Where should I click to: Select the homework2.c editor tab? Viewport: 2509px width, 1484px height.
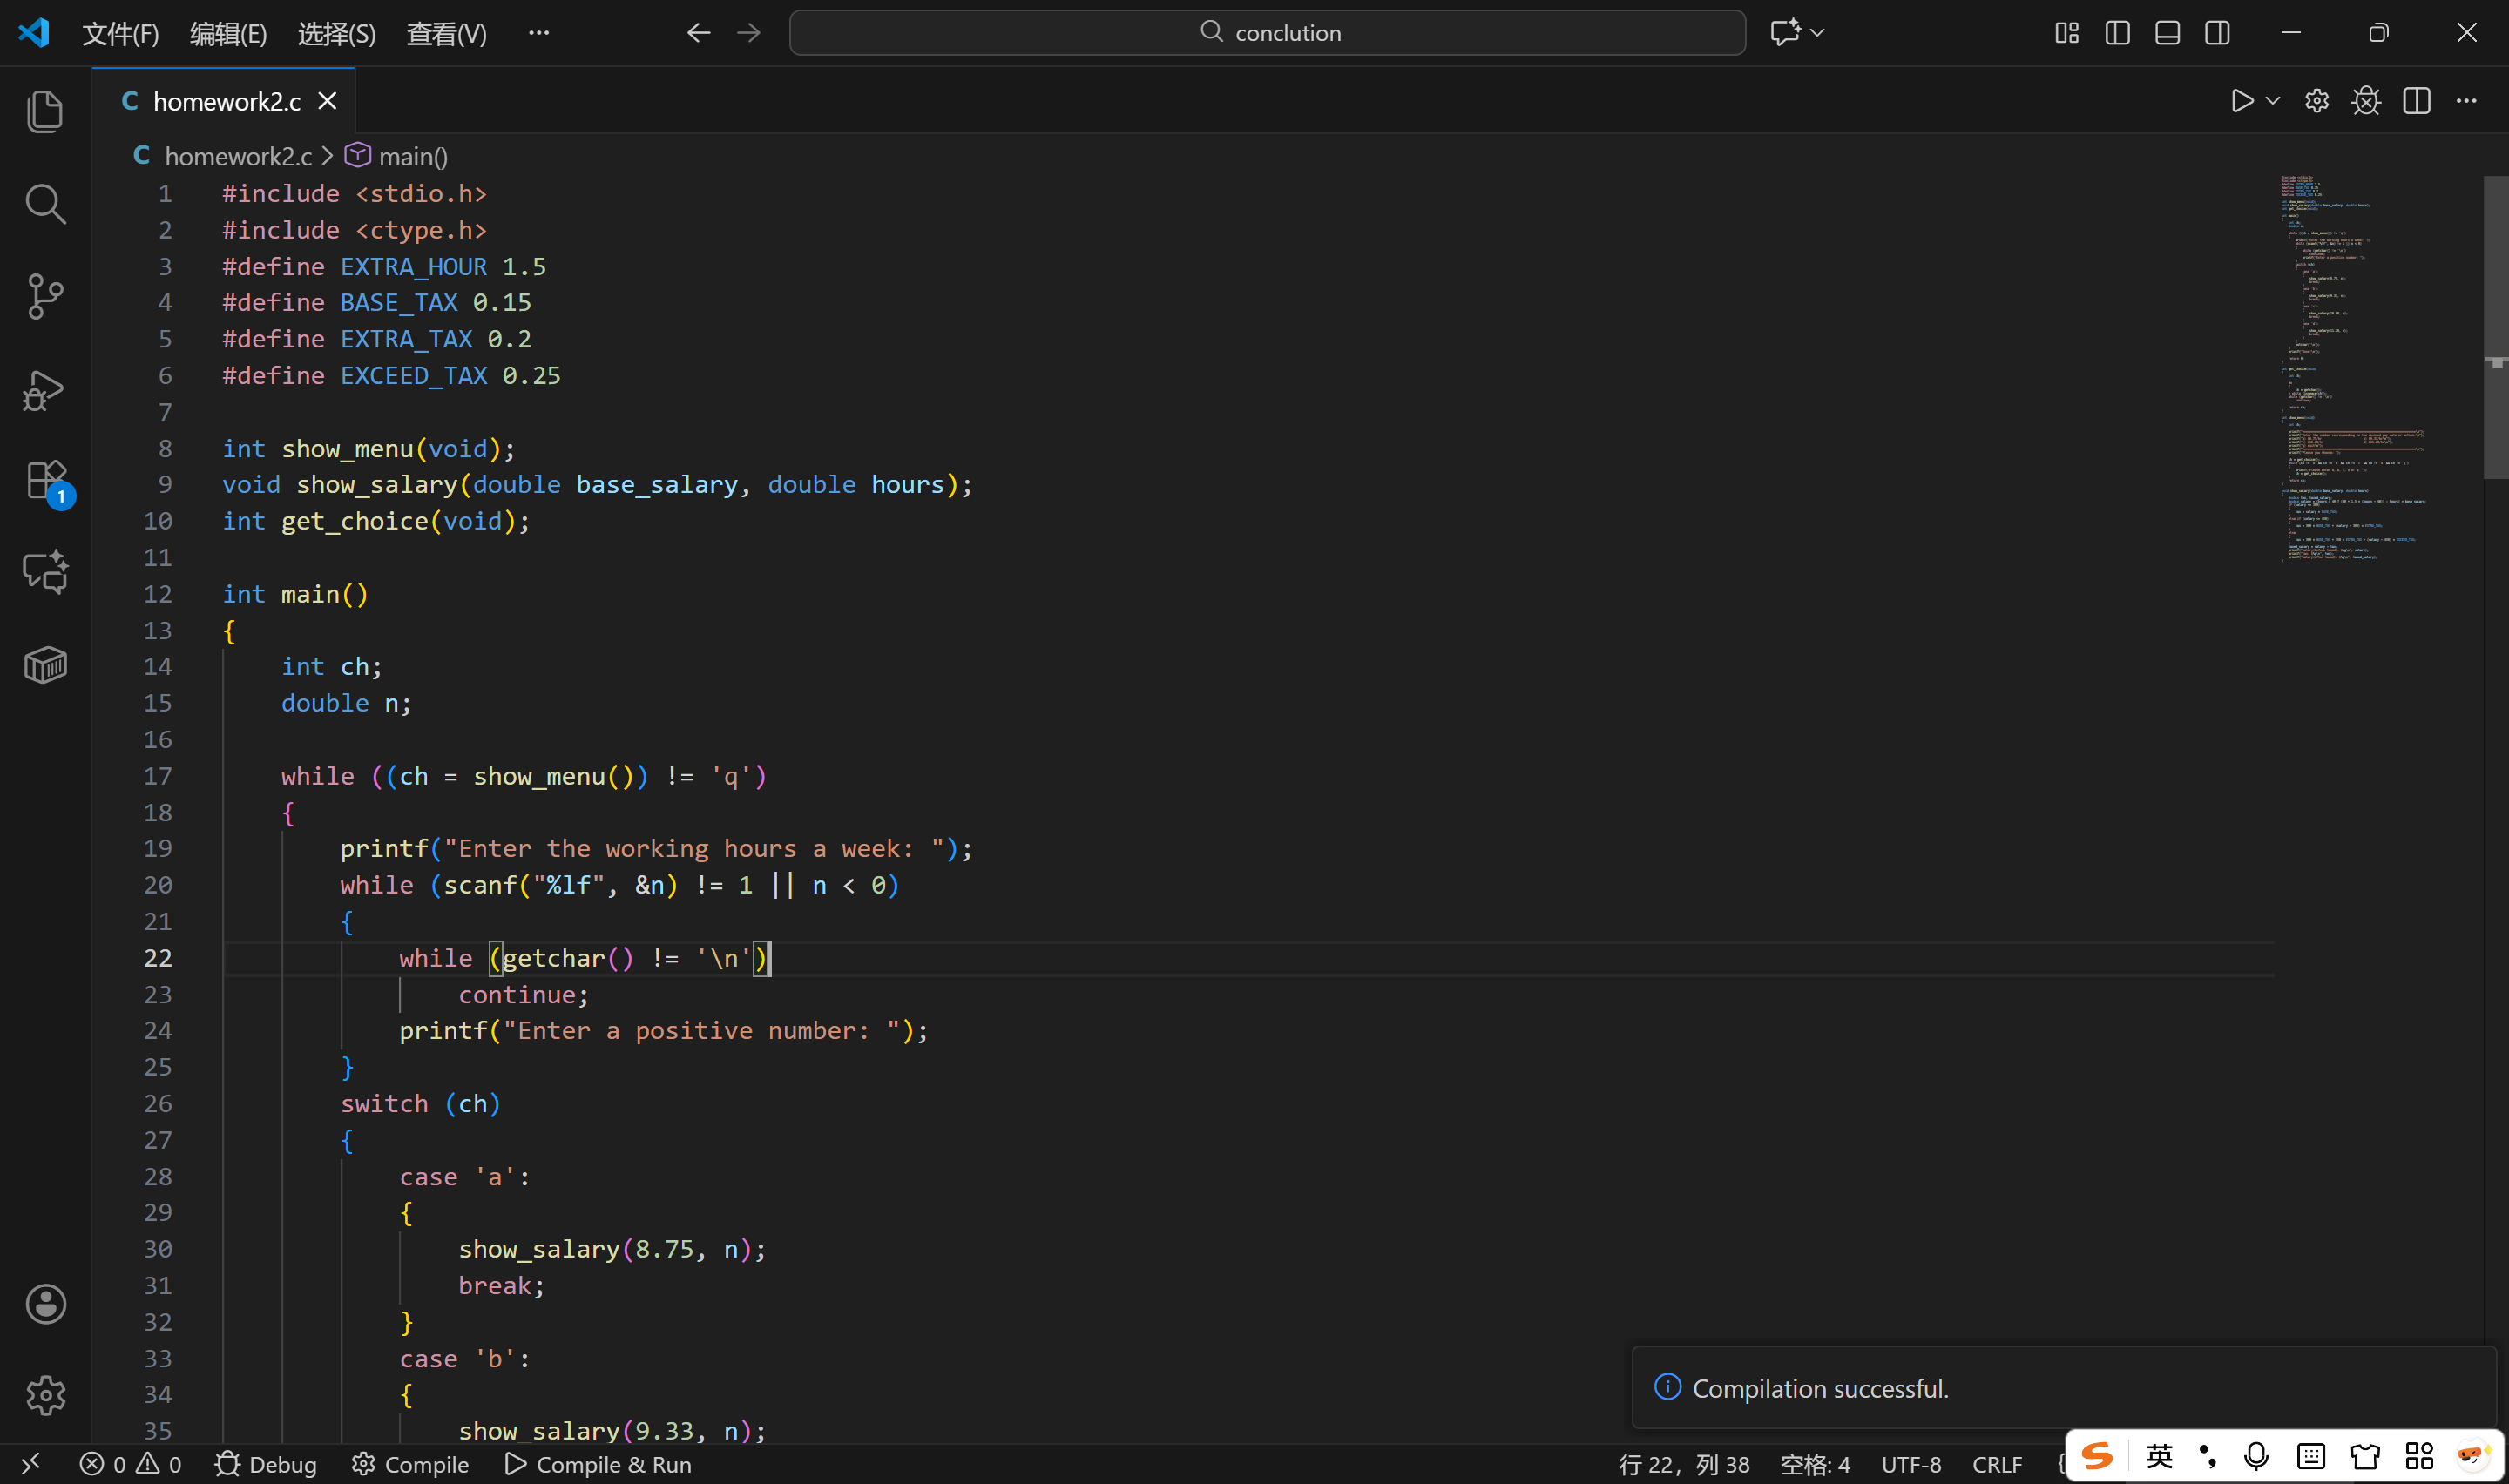click(x=226, y=101)
